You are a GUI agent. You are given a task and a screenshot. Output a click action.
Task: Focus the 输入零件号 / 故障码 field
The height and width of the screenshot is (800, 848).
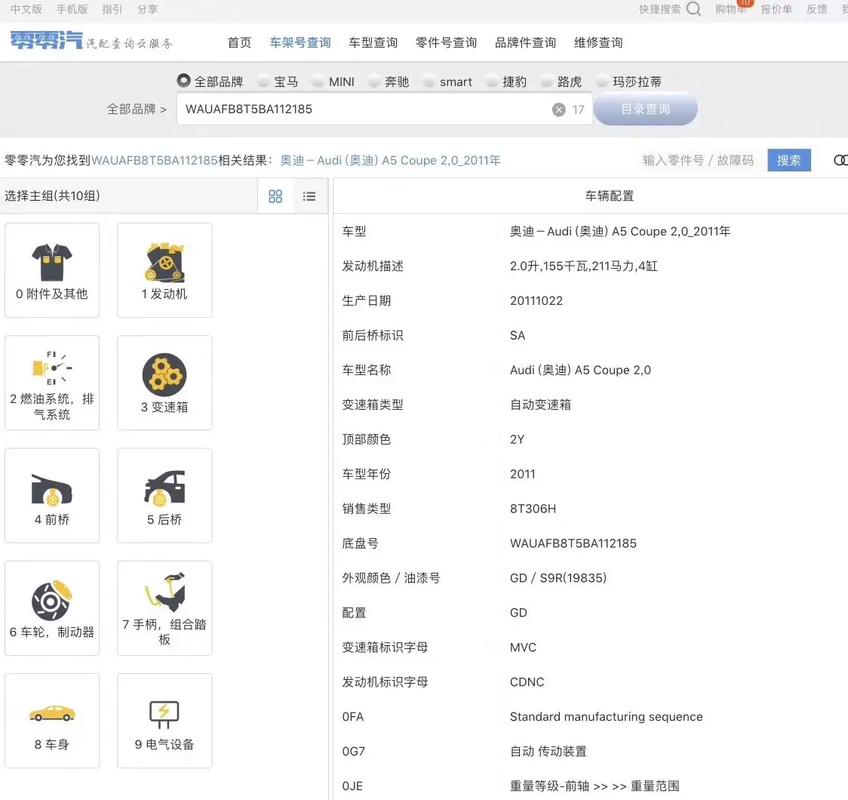pos(698,160)
